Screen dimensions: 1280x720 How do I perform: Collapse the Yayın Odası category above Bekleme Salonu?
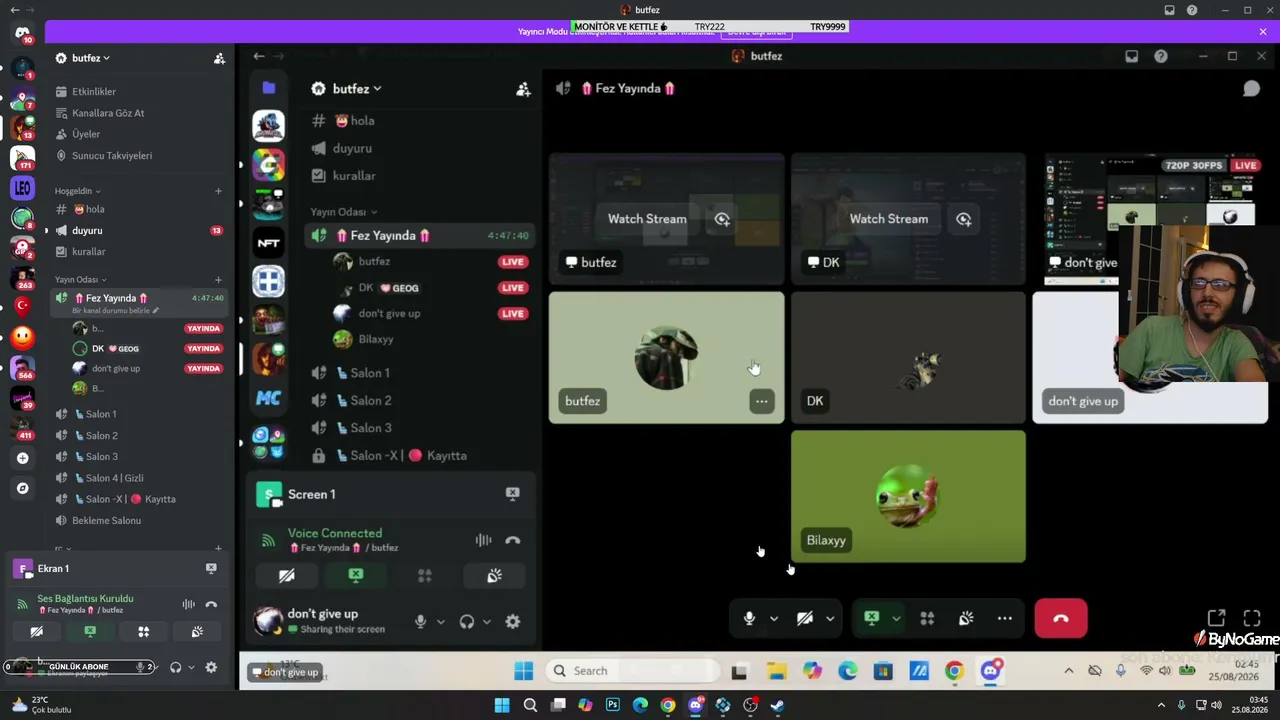tap(81, 280)
